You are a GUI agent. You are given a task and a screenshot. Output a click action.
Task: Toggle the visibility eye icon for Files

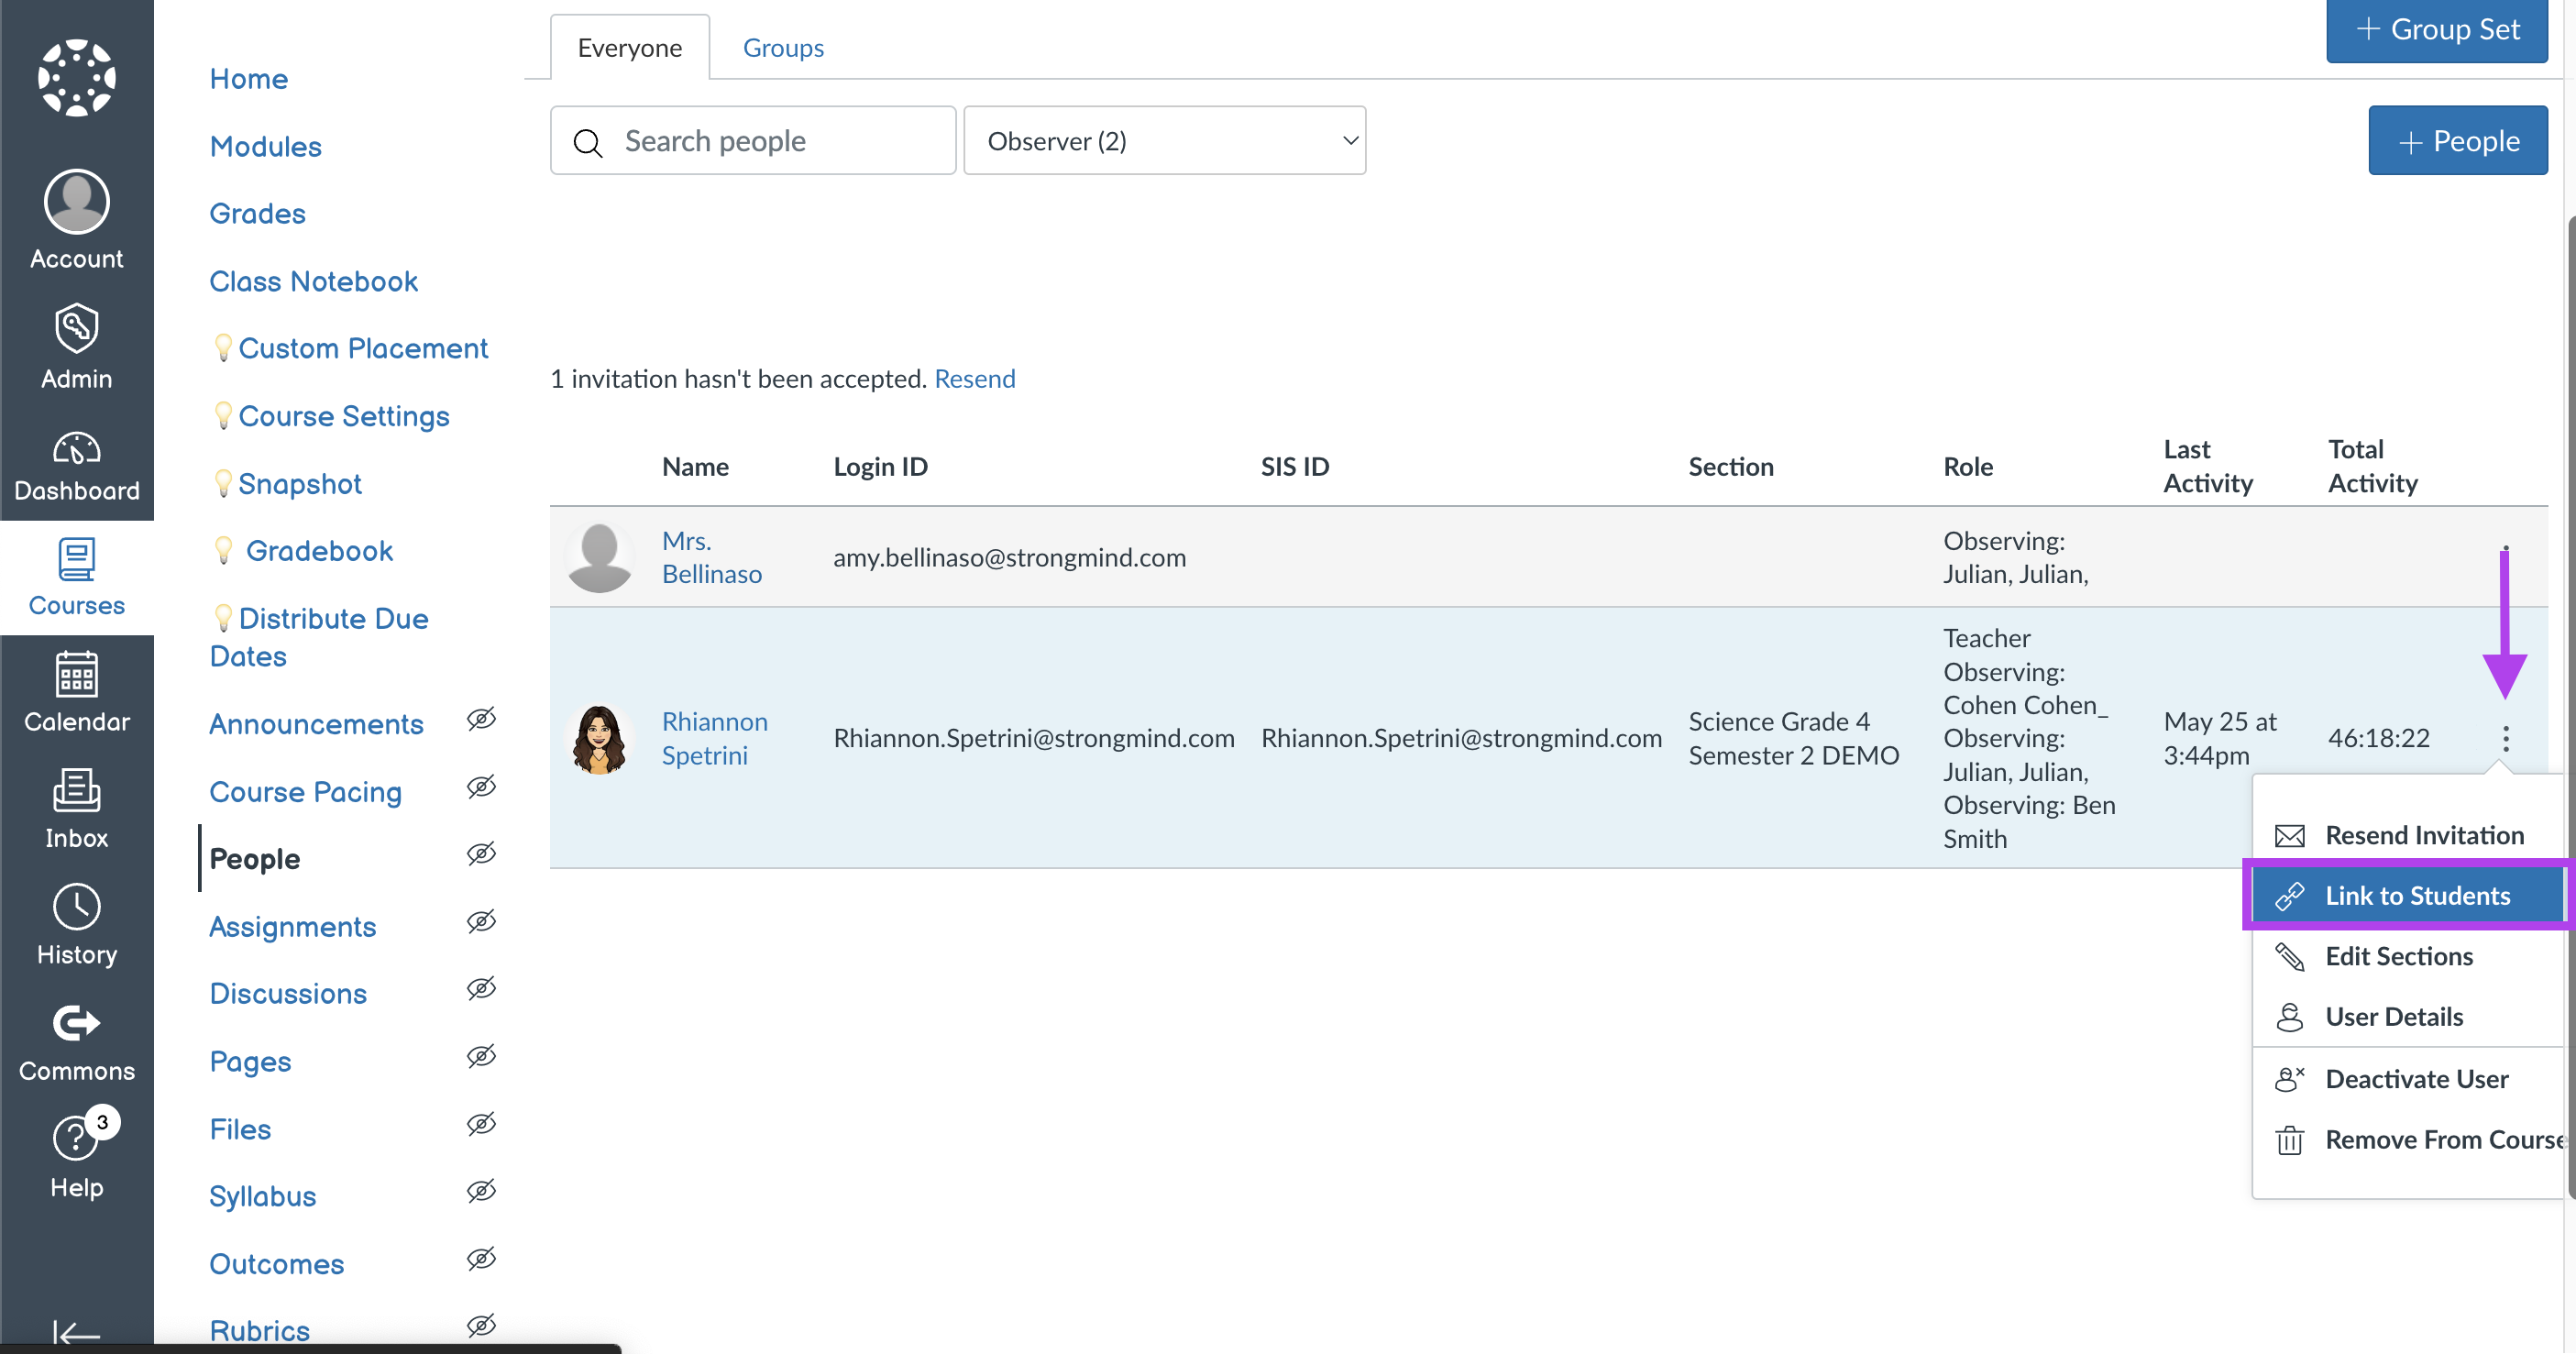click(x=481, y=1124)
